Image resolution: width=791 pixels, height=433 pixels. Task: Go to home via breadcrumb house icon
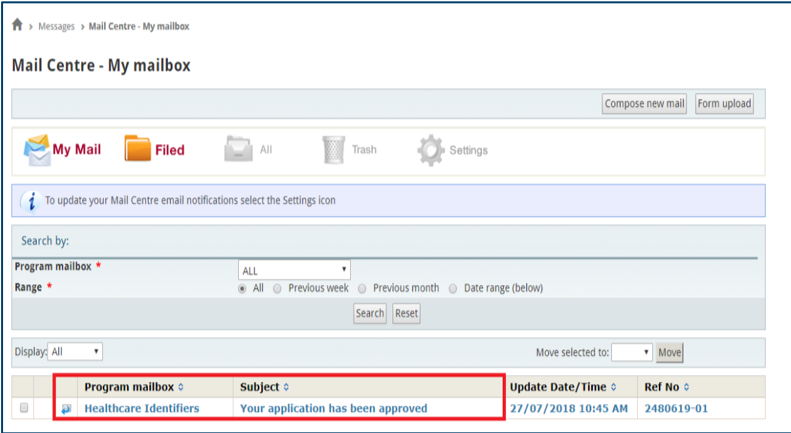(x=17, y=25)
